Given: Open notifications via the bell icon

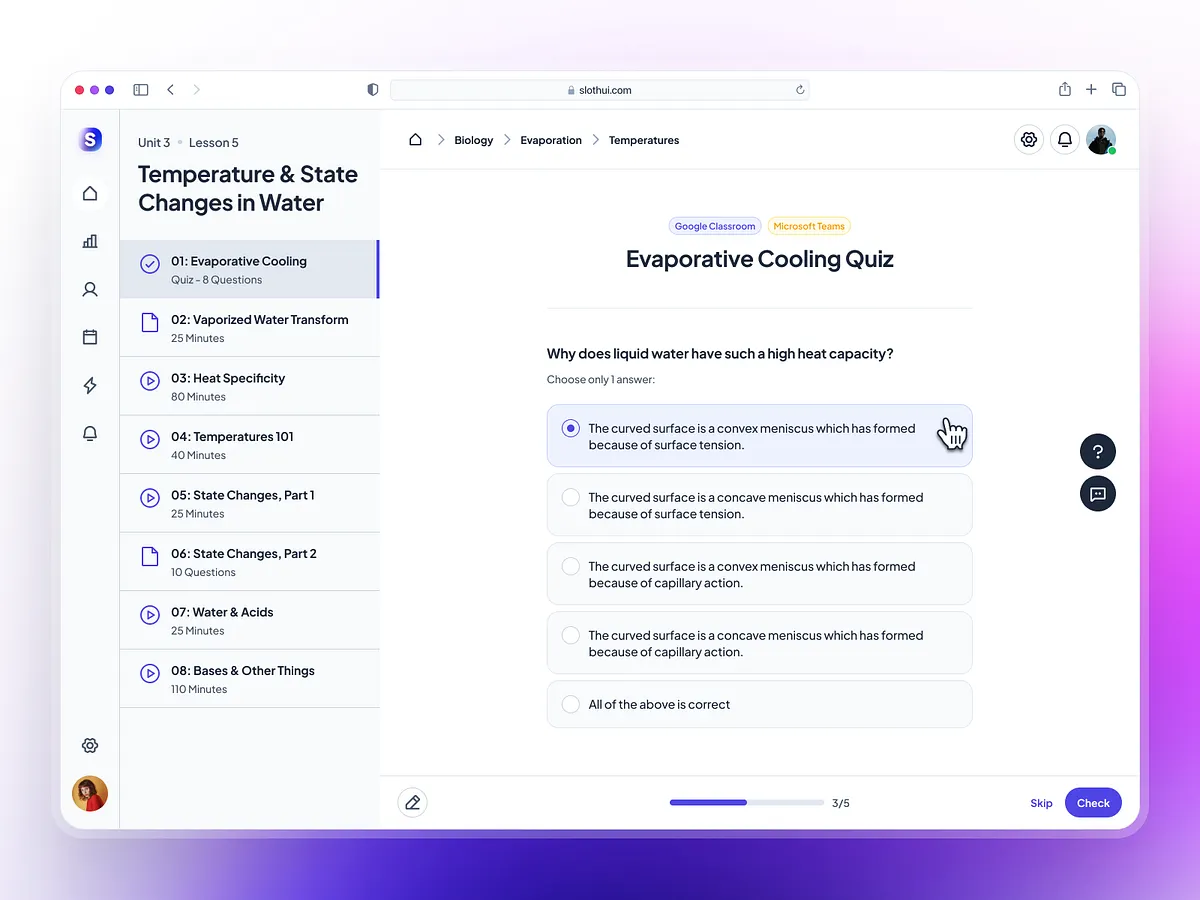Looking at the screenshot, I should (1064, 139).
